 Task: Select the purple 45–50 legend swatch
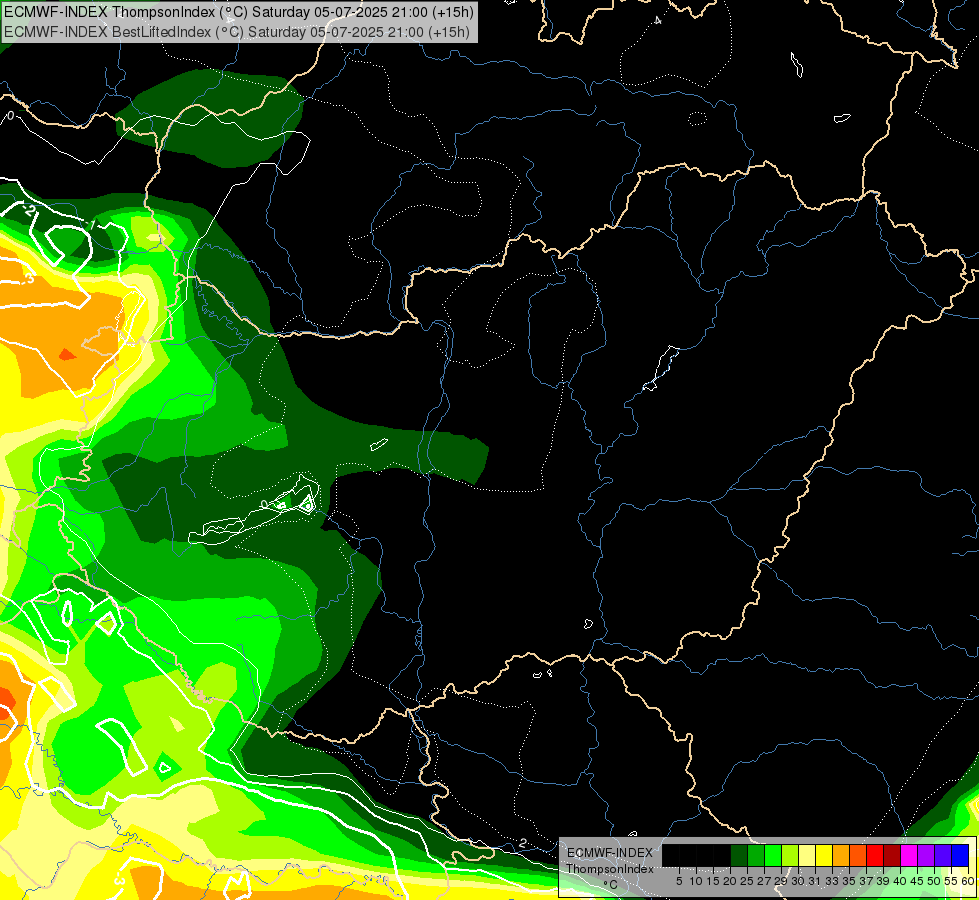coord(926,855)
